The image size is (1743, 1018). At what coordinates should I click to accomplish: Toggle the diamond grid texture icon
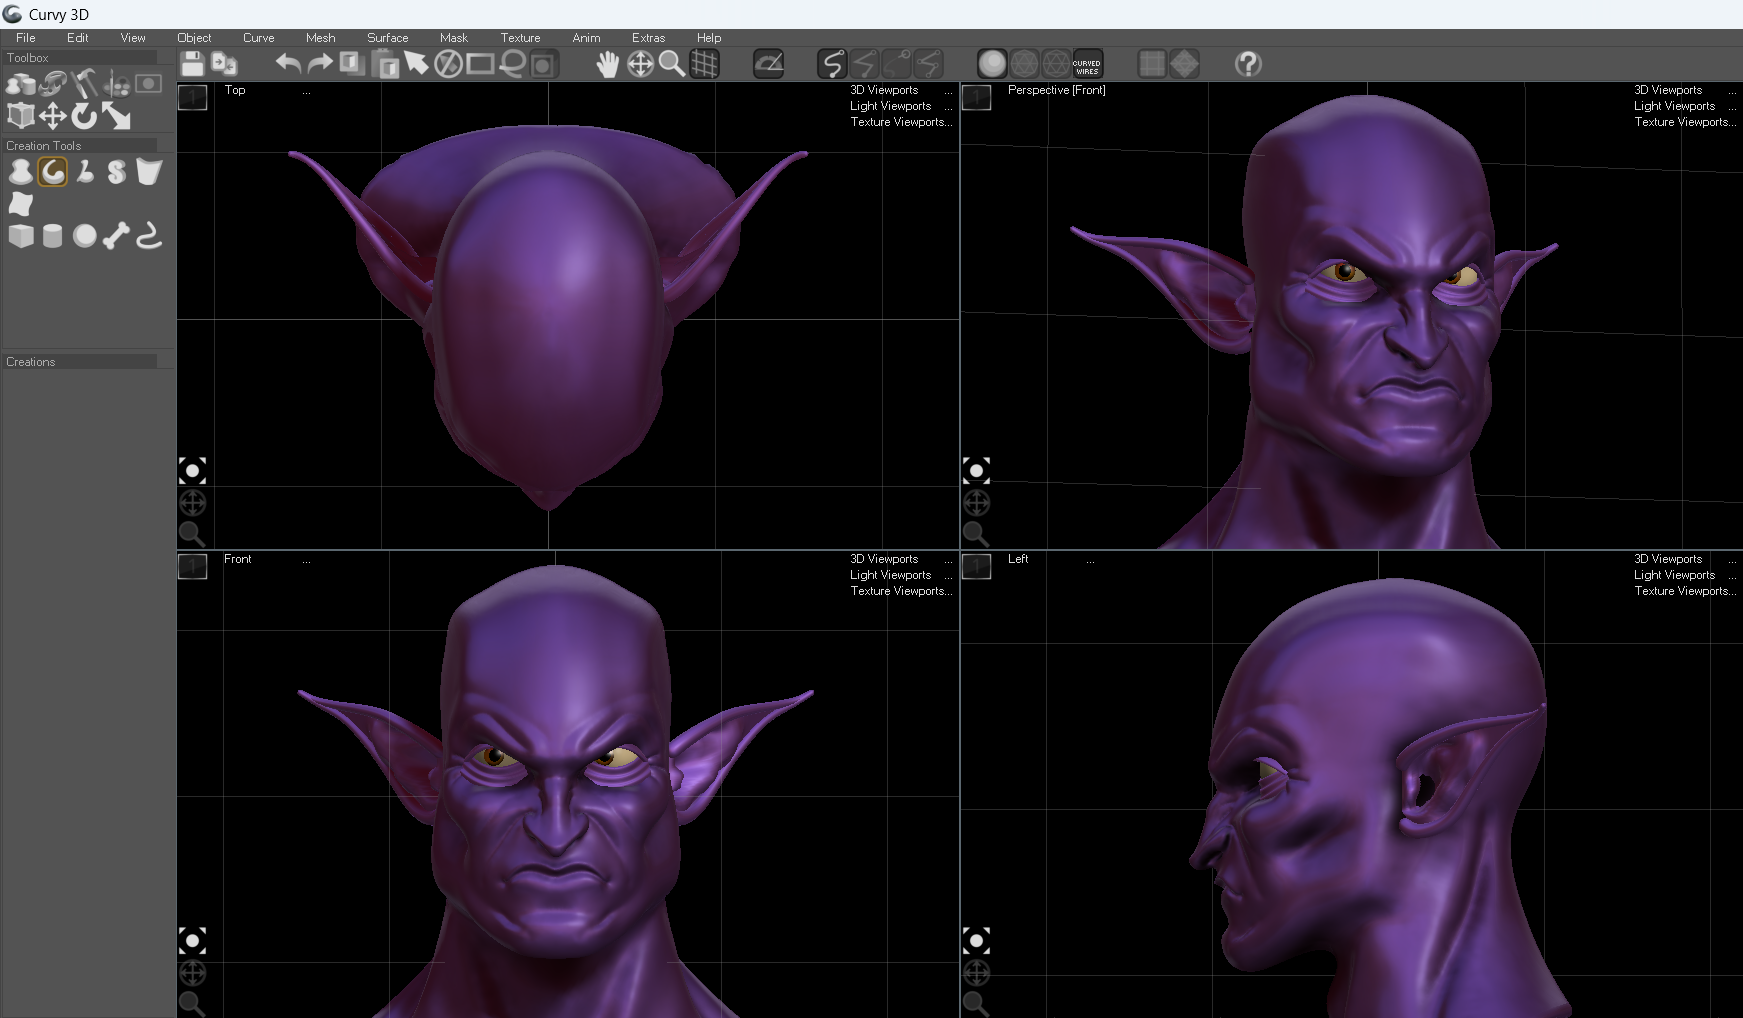click(x=1184, y=64)
